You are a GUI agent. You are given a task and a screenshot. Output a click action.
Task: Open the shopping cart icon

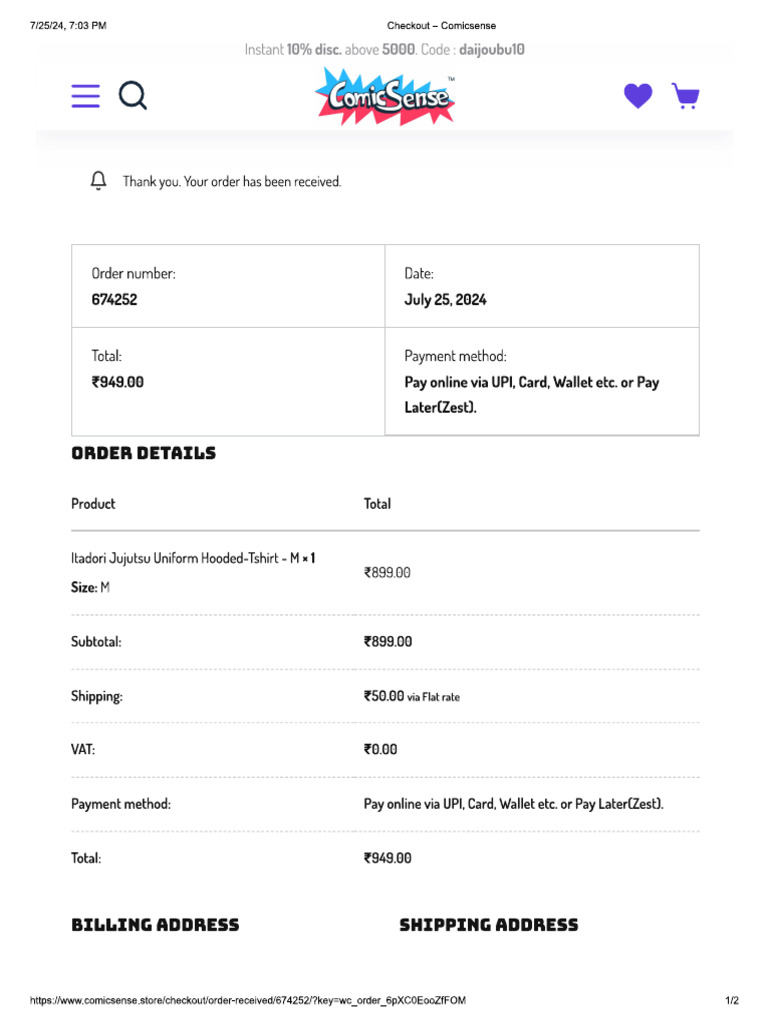686,96
